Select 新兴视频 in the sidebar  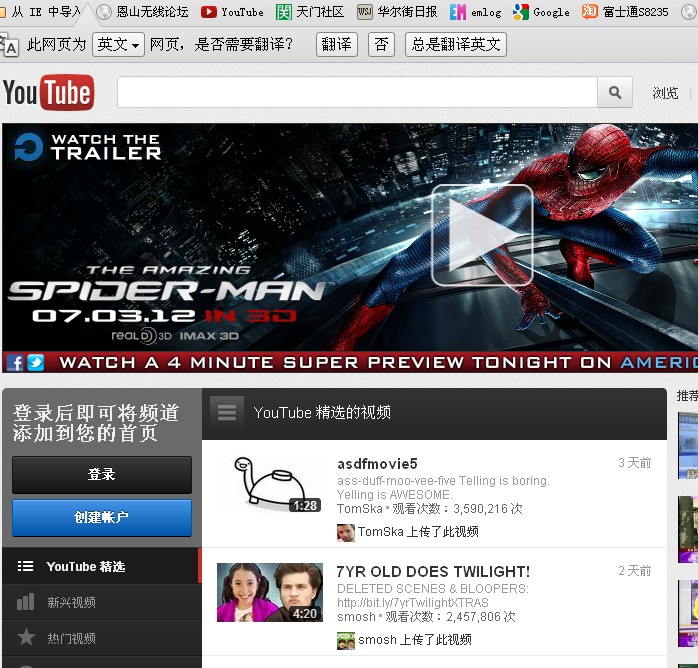point(102,602)
